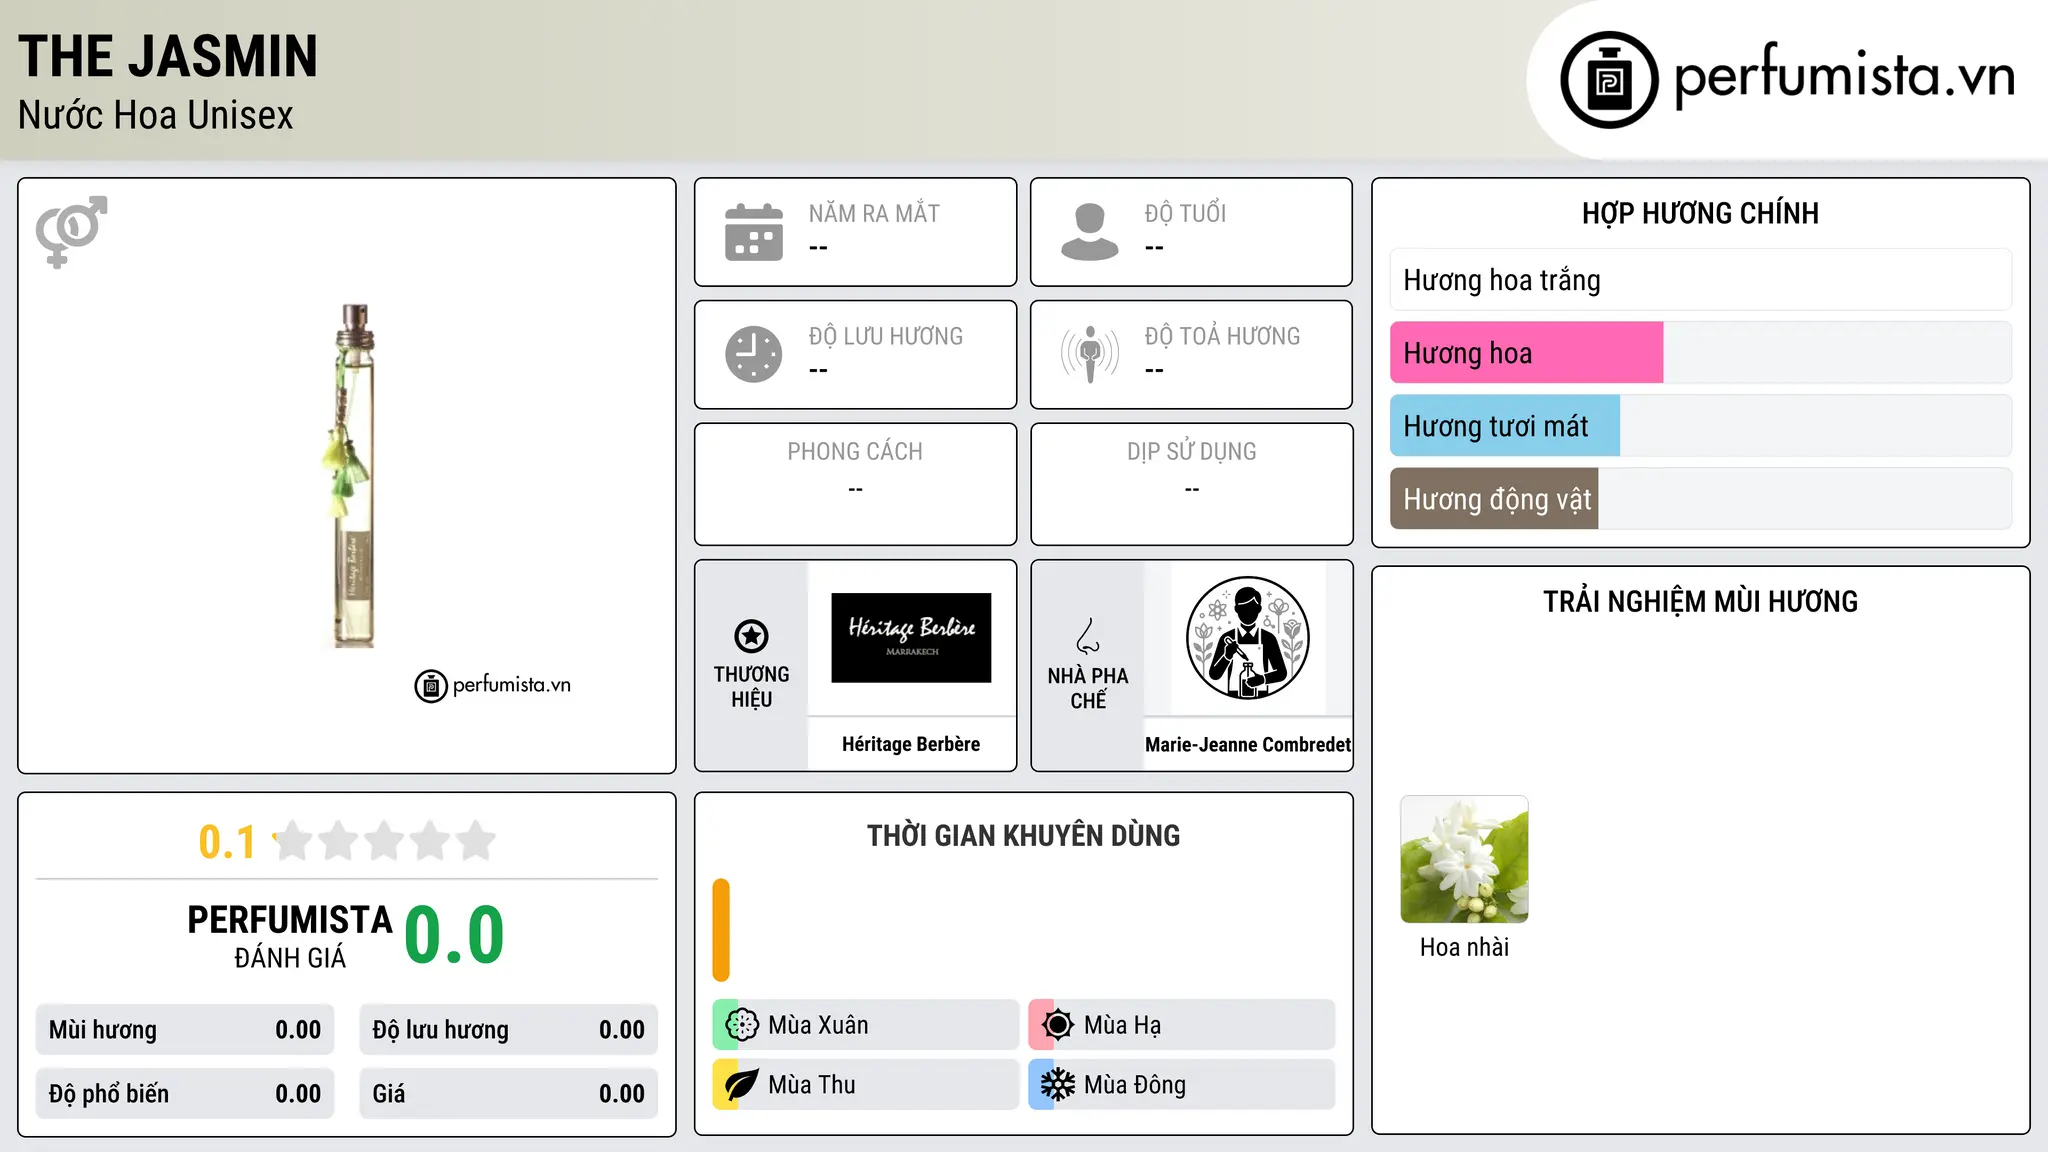Screen dimensions: 2048x1152
Task: Click the THỜI GIAN KHUYÊN DÙNG heading
Action: click(1023, 835)
